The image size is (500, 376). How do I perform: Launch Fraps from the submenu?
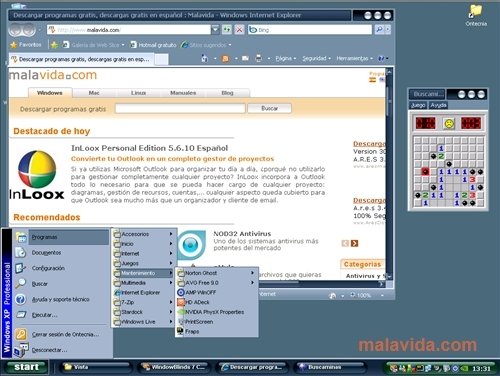click(217, 331)
